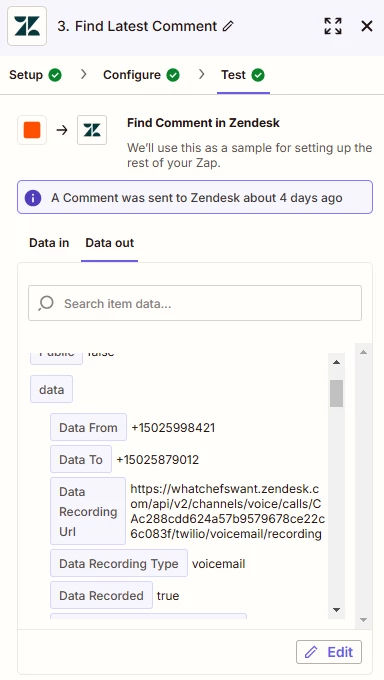
Task: Select the Data out tab
Action: coord(110,243)
